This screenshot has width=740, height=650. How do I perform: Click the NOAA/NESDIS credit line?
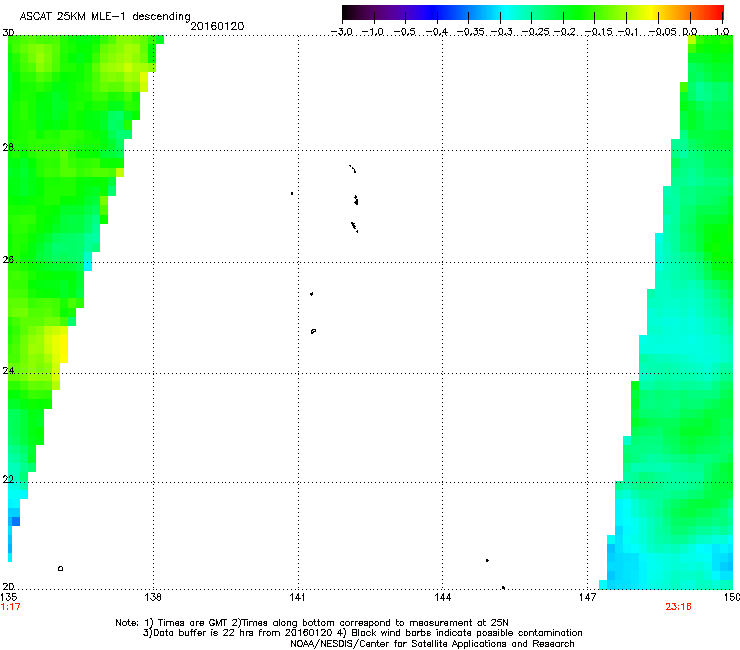point(432,644)
